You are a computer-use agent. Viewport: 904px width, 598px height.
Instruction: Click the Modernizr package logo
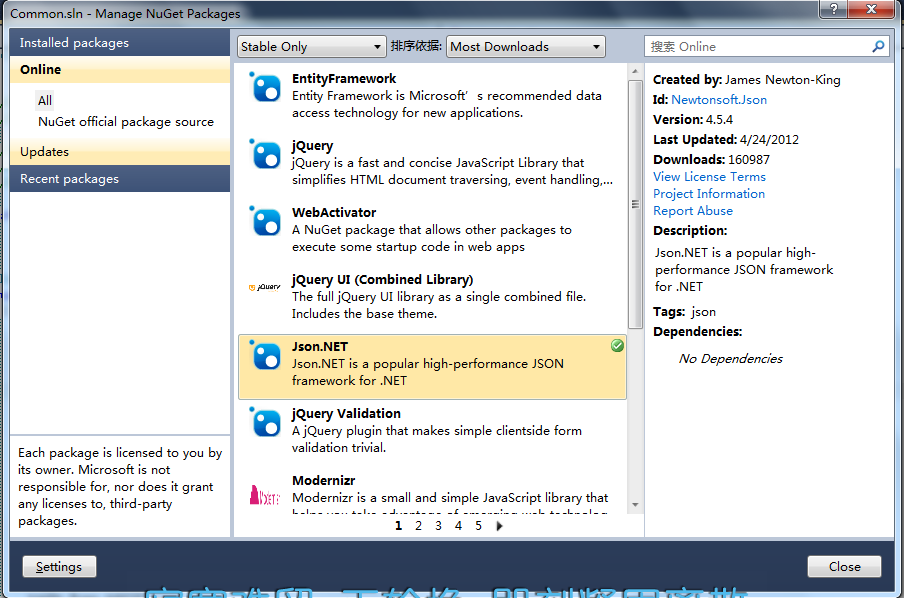pyautogui.click(x=264, y=495)
